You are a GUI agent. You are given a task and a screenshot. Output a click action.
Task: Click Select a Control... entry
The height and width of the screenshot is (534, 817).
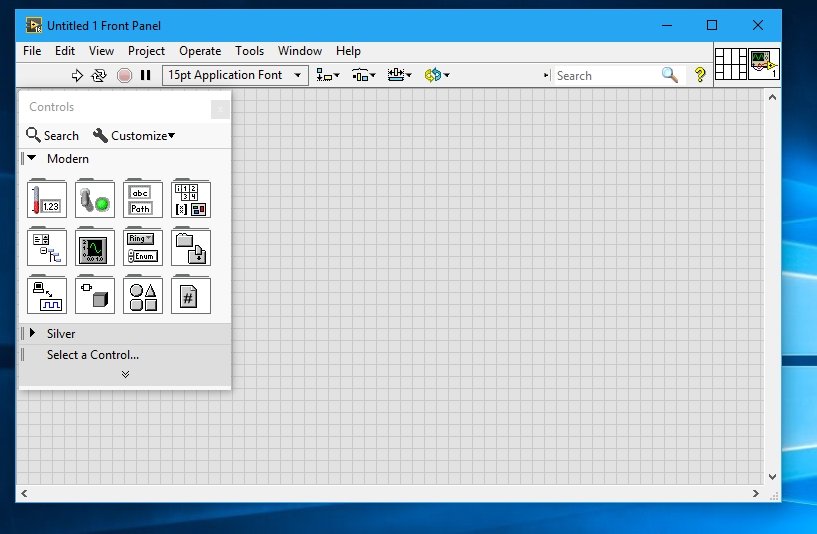coord(93,355)
